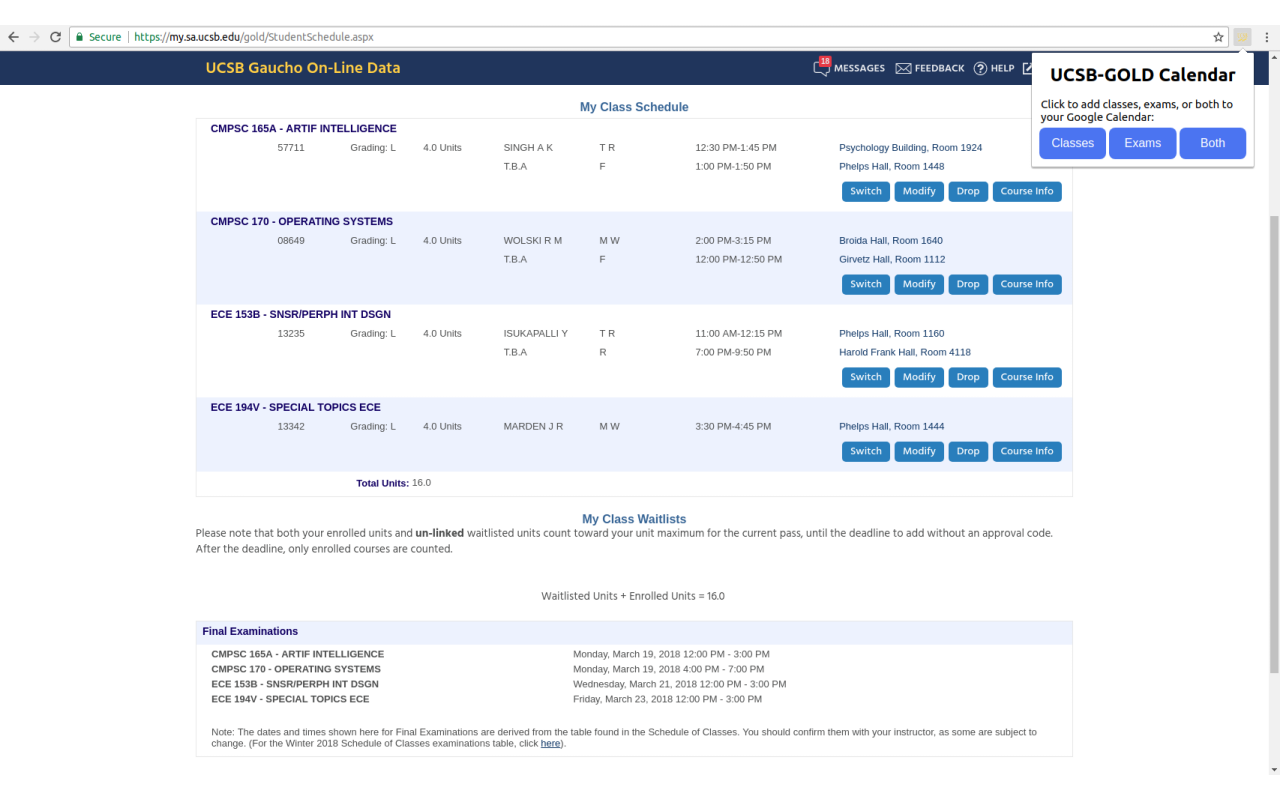1280x800 pixels.
Task: Click instructor name SINGH A K
Action: click(x=528, y=148)
